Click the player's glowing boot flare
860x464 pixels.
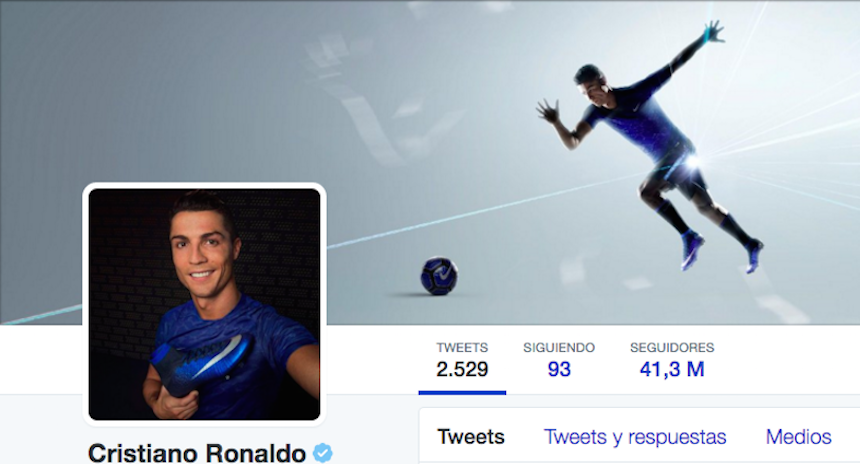coord(693,161)
